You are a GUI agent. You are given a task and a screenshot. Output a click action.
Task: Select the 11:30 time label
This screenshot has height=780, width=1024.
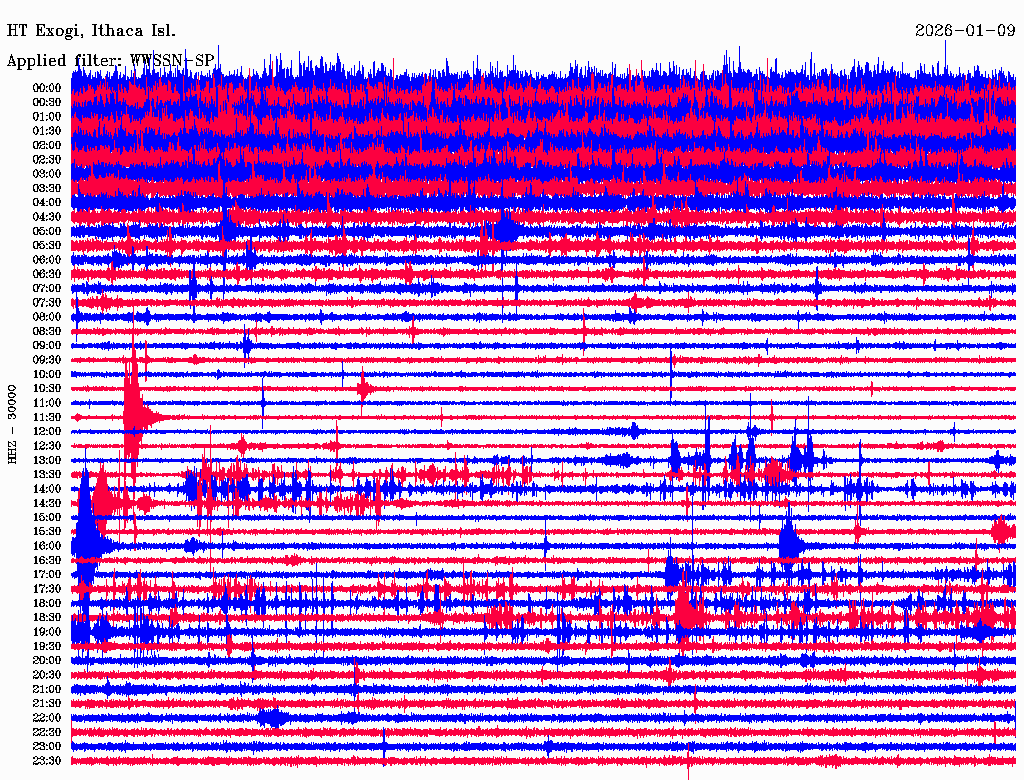[x=47, y=417]
